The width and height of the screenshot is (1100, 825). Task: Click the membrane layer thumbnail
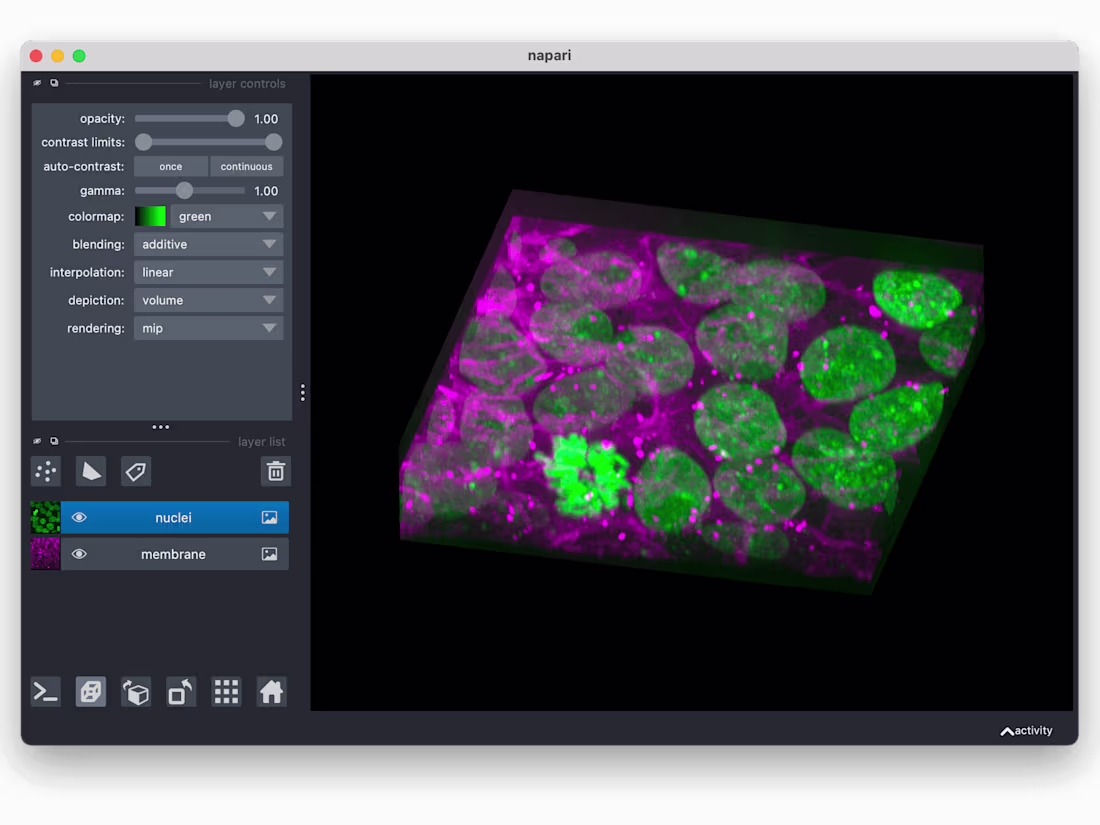pyautogui.click(x=45, y=554)
